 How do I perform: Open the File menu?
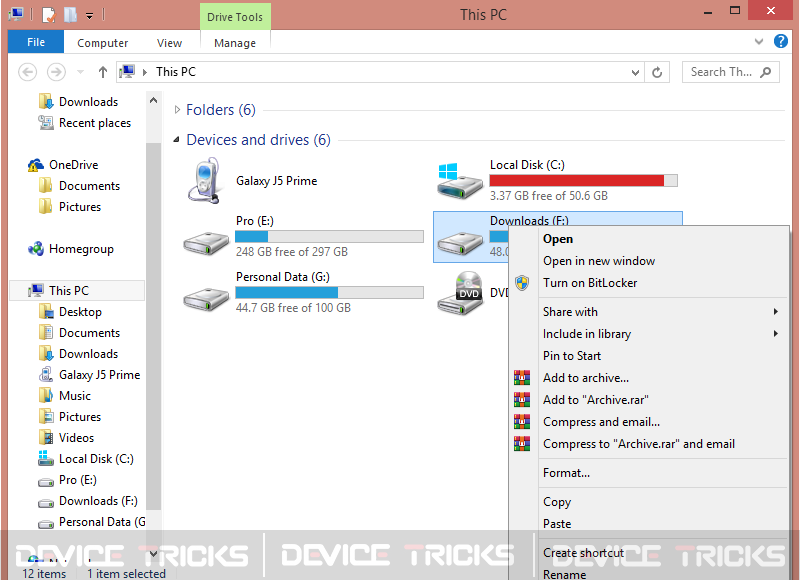pos(36,42)
